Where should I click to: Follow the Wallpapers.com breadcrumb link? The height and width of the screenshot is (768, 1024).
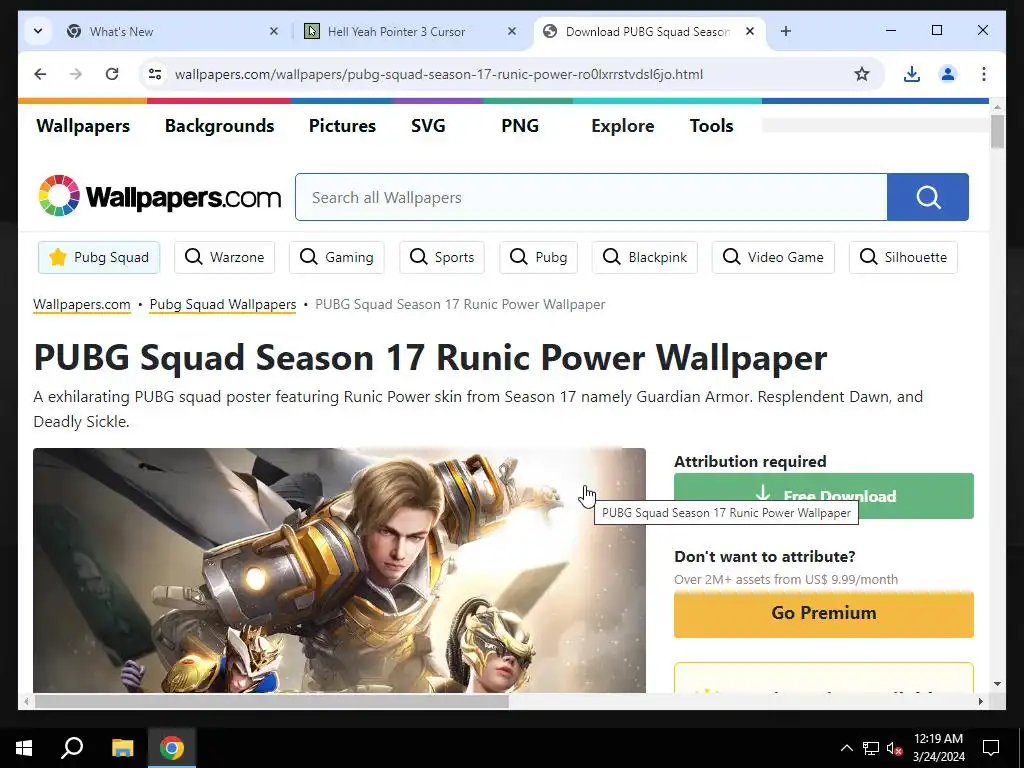[x=82, y=304]
